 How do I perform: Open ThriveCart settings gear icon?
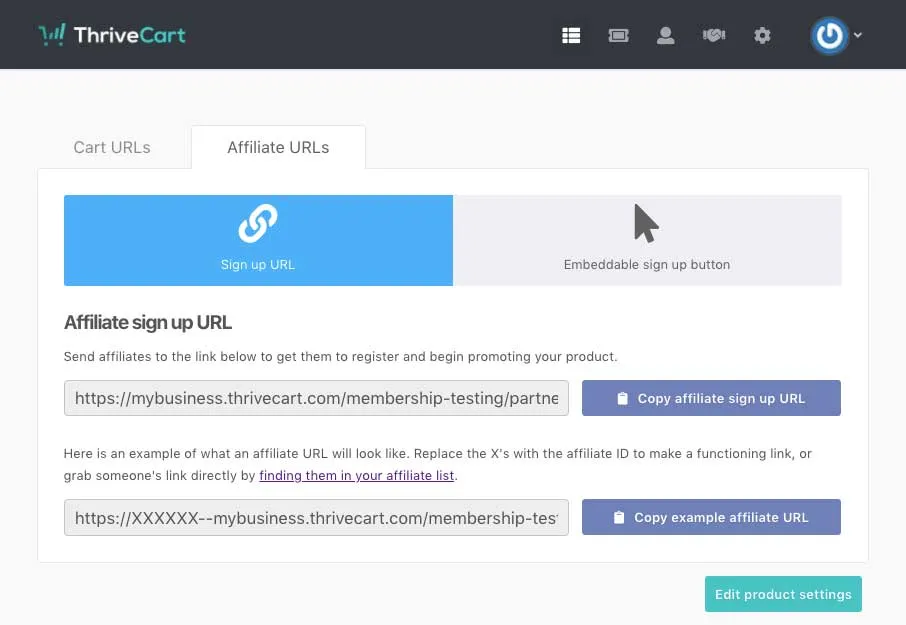762,35
